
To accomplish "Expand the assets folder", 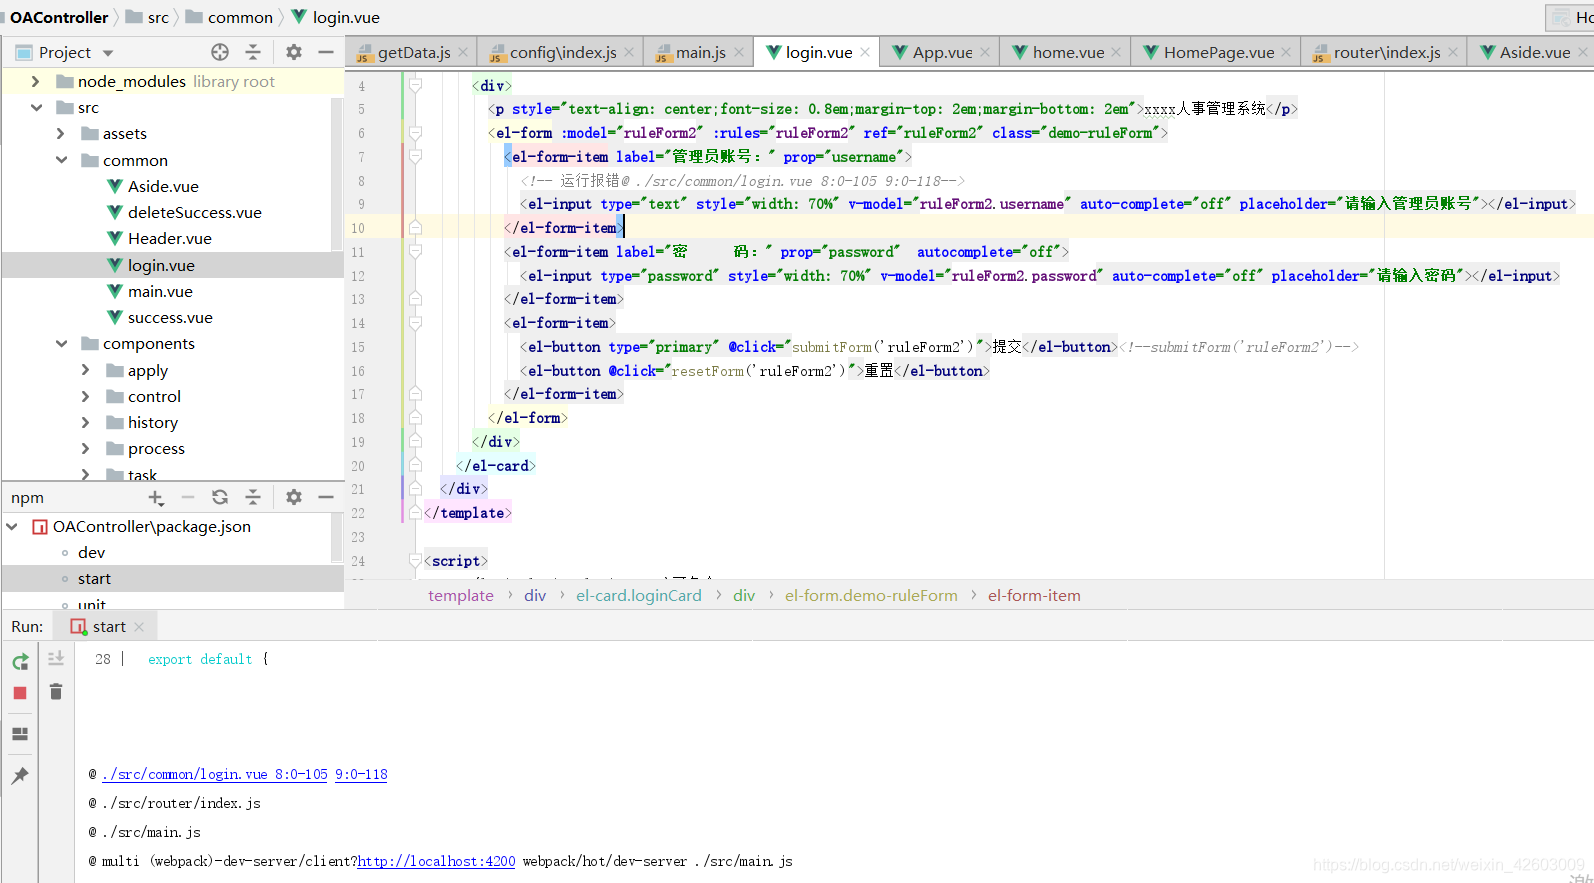I will [x=60, y=133].
